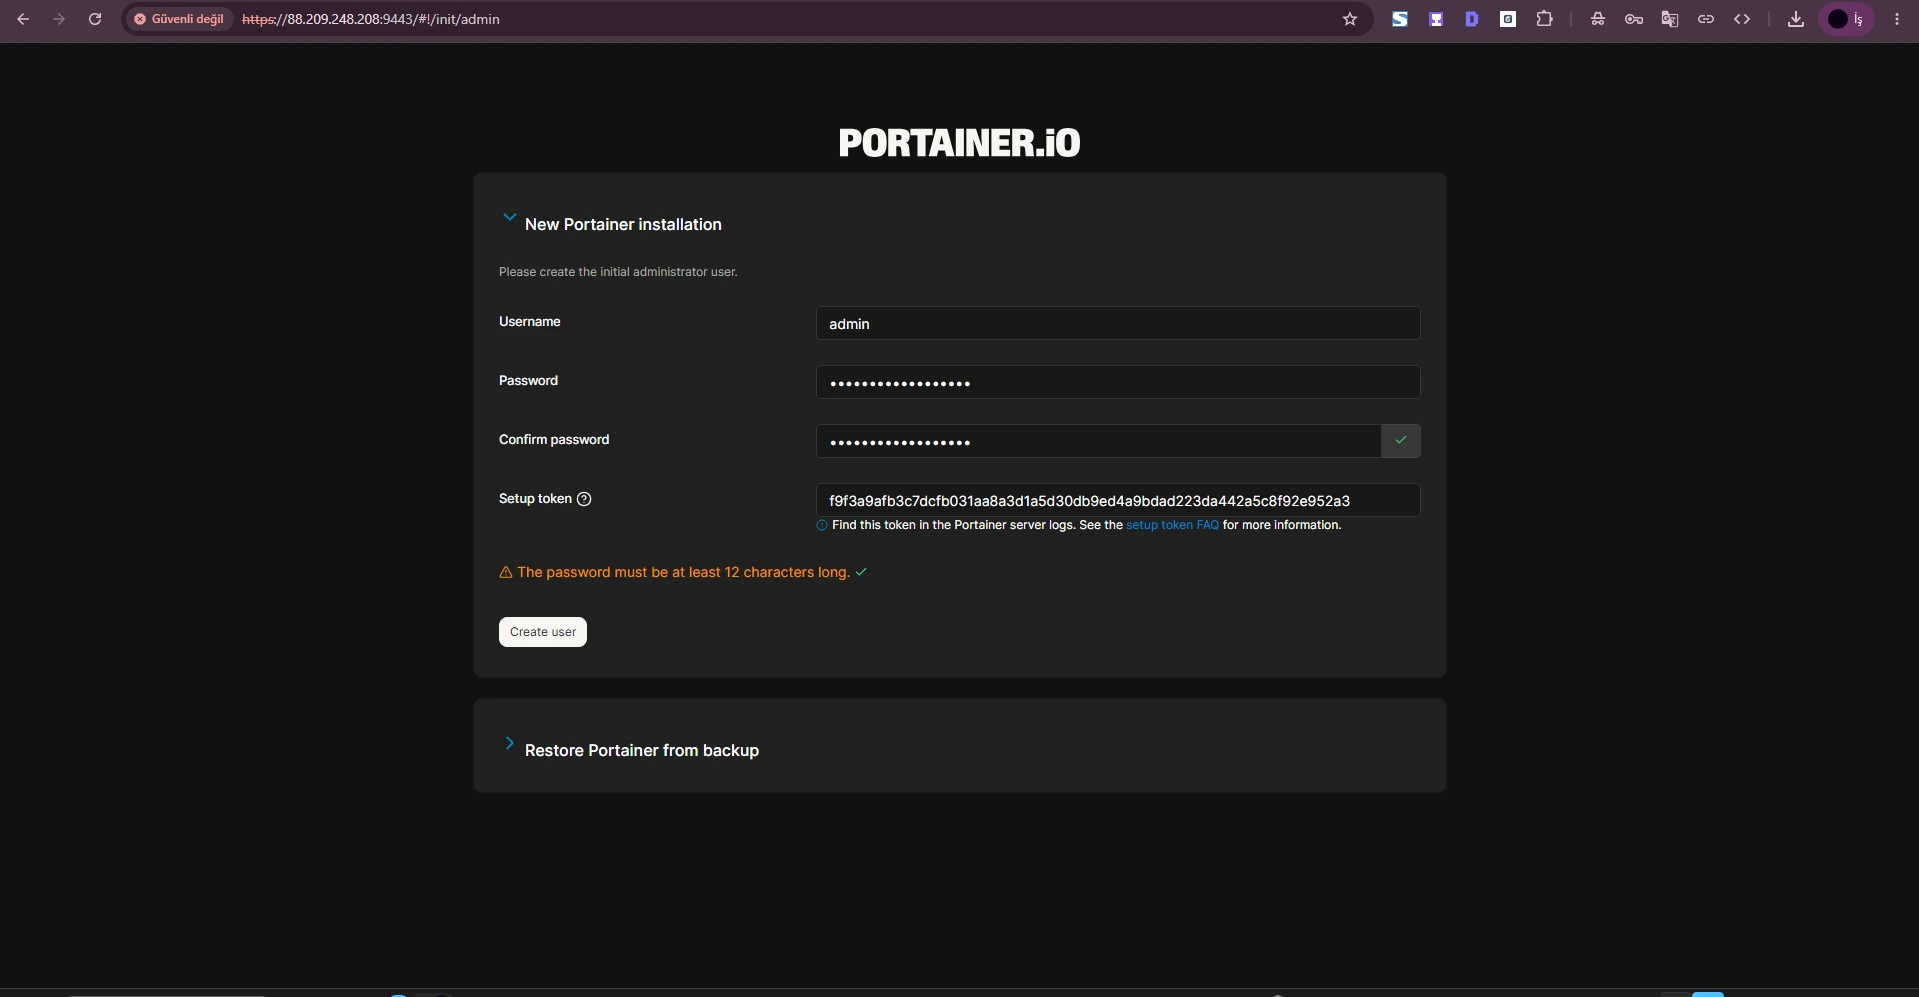Click the code brackets toolbar icon
Image resolution: width=1919 pixels, height=997 pixels.
click(x=1742, y=19)
